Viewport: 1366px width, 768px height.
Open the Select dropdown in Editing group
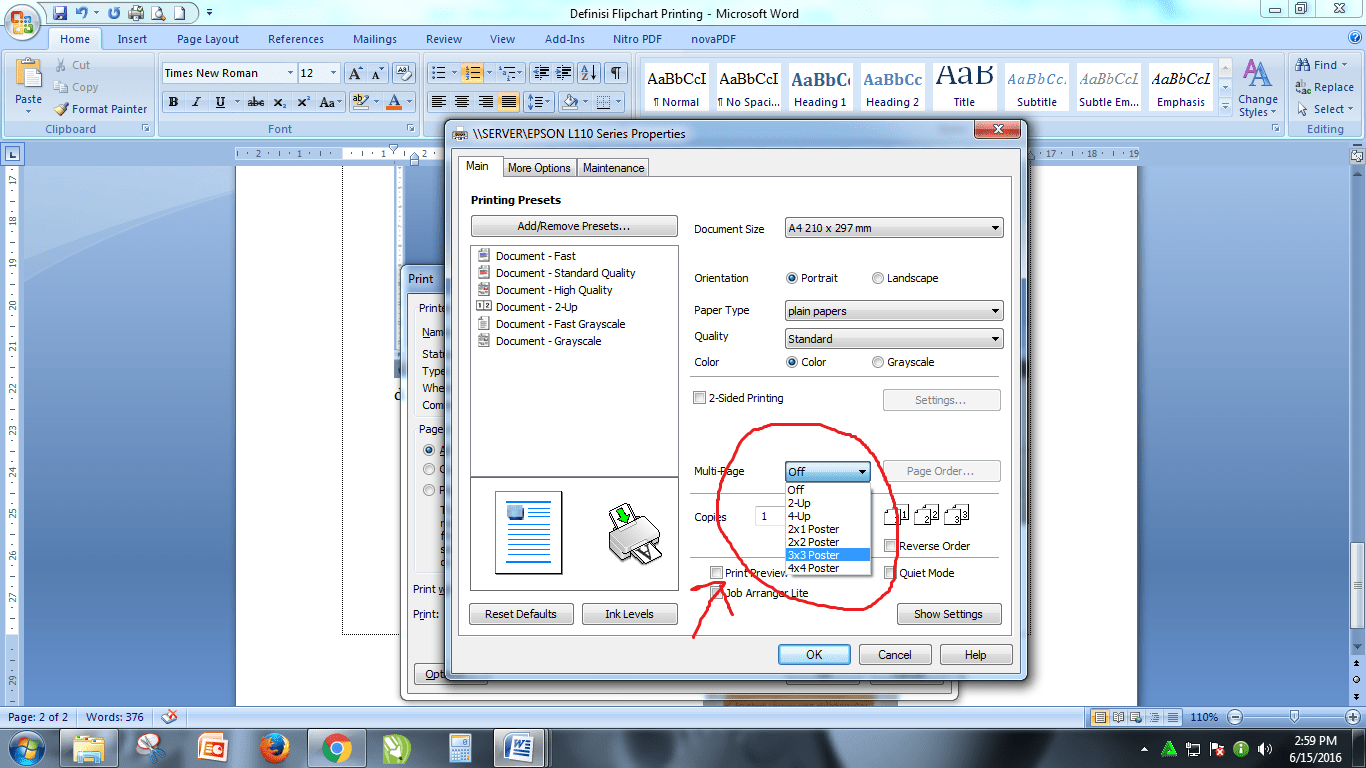click(x=1325, y=109)
